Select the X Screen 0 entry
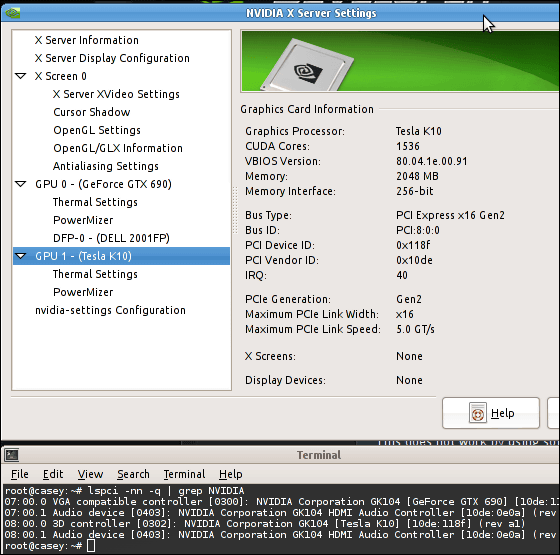 point(60,76)
